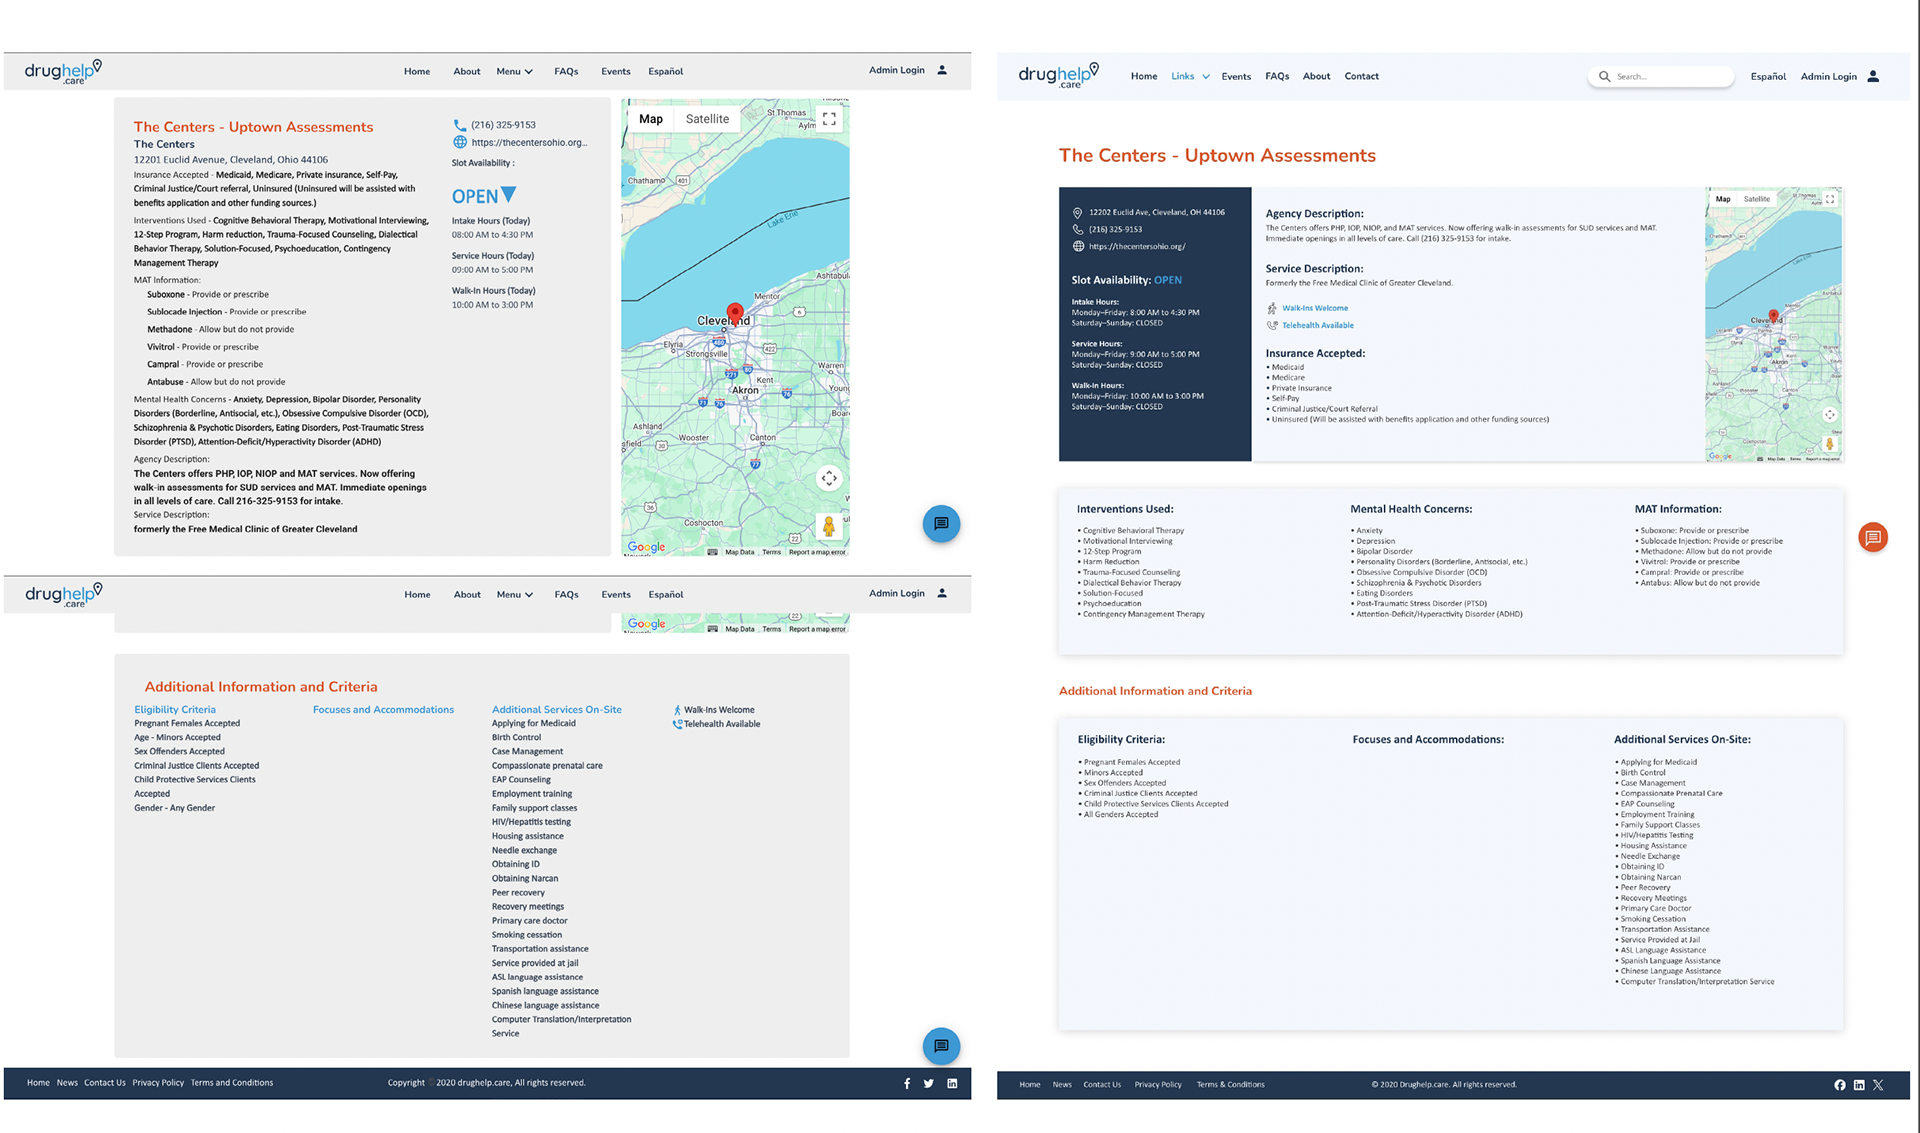Open LinkedIn icon in the right footer
The width and height of the screenshot is (1920, 1133).
click(1859, 1085)
